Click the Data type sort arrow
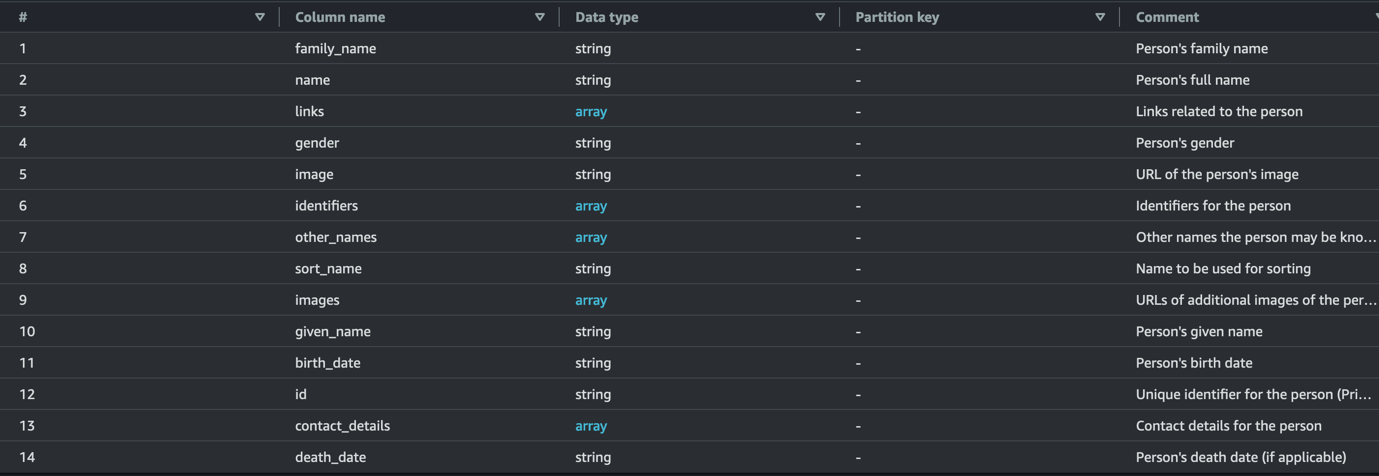This screenshot has height=476, width=1379. click(x=820, y=17)
